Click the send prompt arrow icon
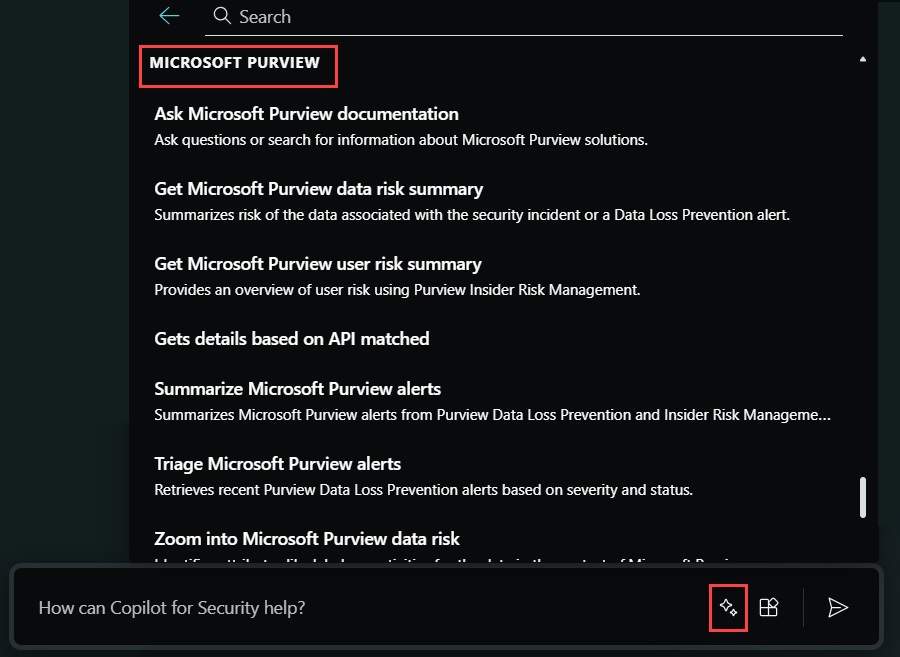900x657 pixels. [x=838, y=607]
